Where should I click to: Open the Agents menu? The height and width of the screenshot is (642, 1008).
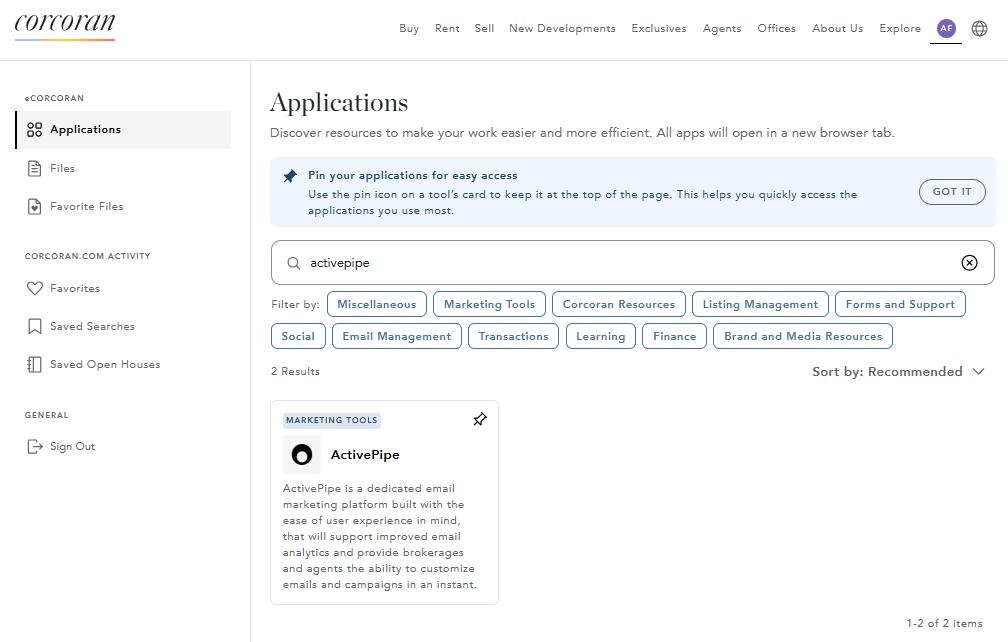tap(722, 28)
